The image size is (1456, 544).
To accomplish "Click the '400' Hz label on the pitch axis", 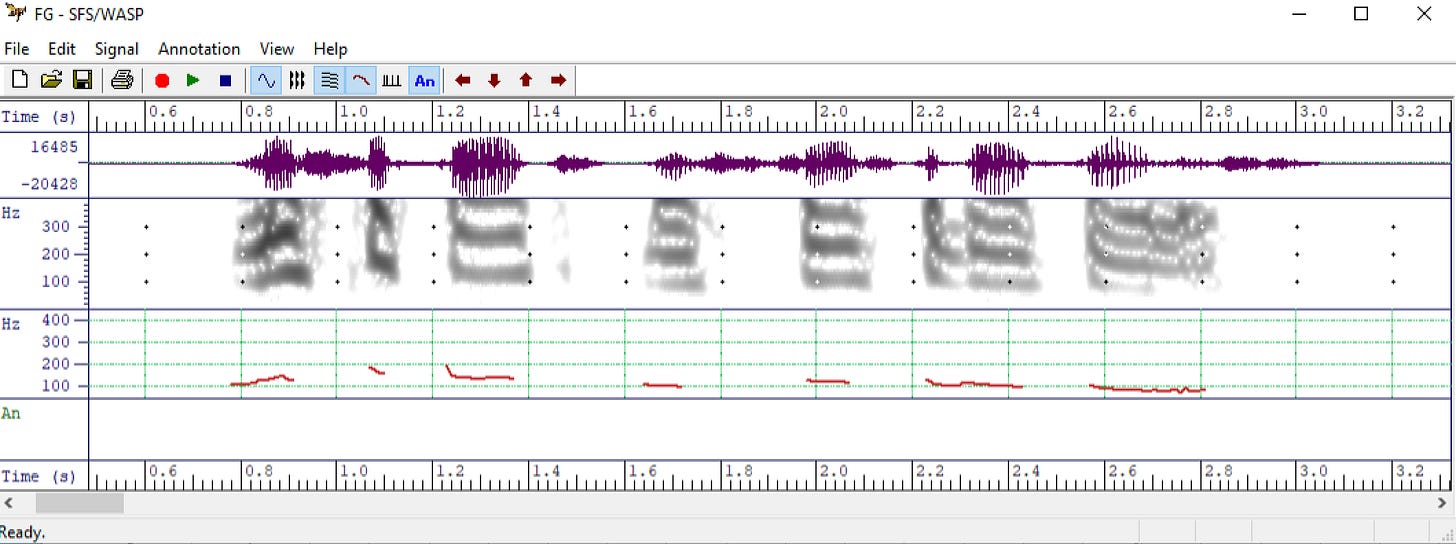I will [56, 321].
